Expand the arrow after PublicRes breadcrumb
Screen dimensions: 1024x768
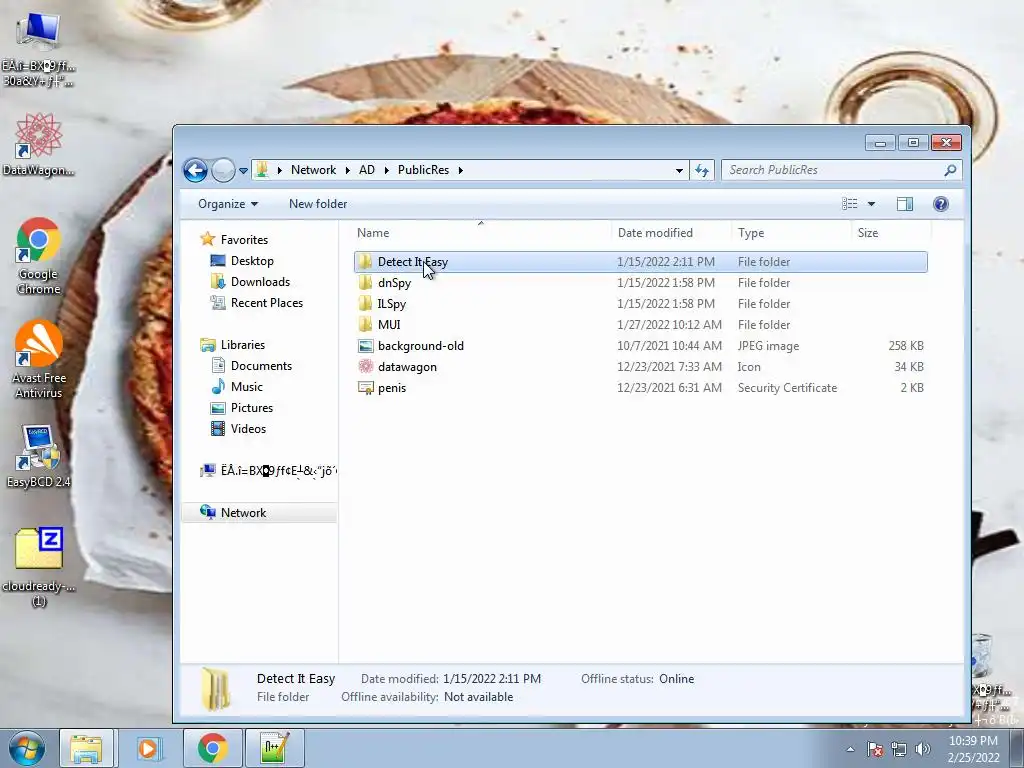coord(460,170)
